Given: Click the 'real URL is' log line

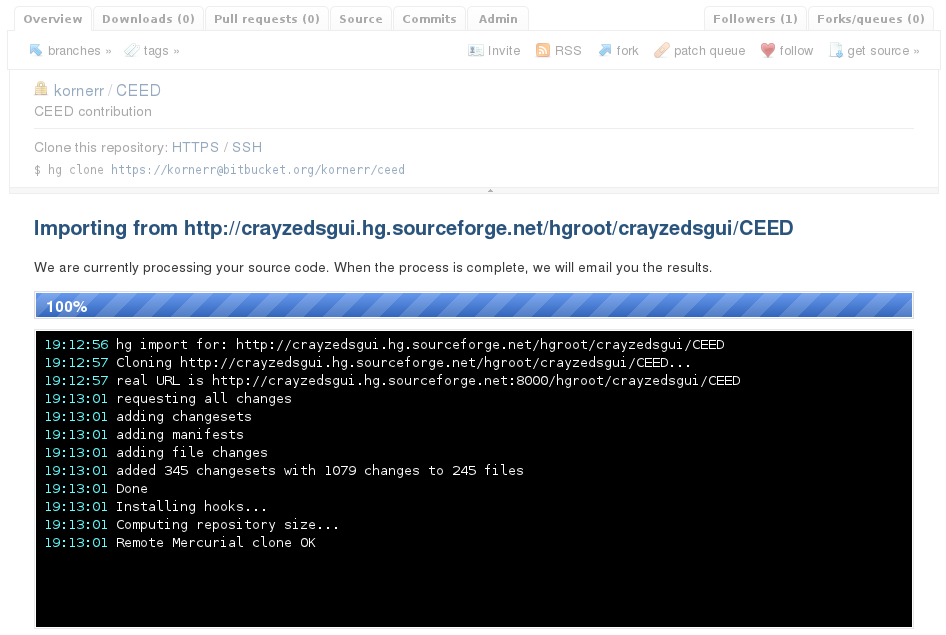Looking at the screenshot, I should click(x=392, y=381).
